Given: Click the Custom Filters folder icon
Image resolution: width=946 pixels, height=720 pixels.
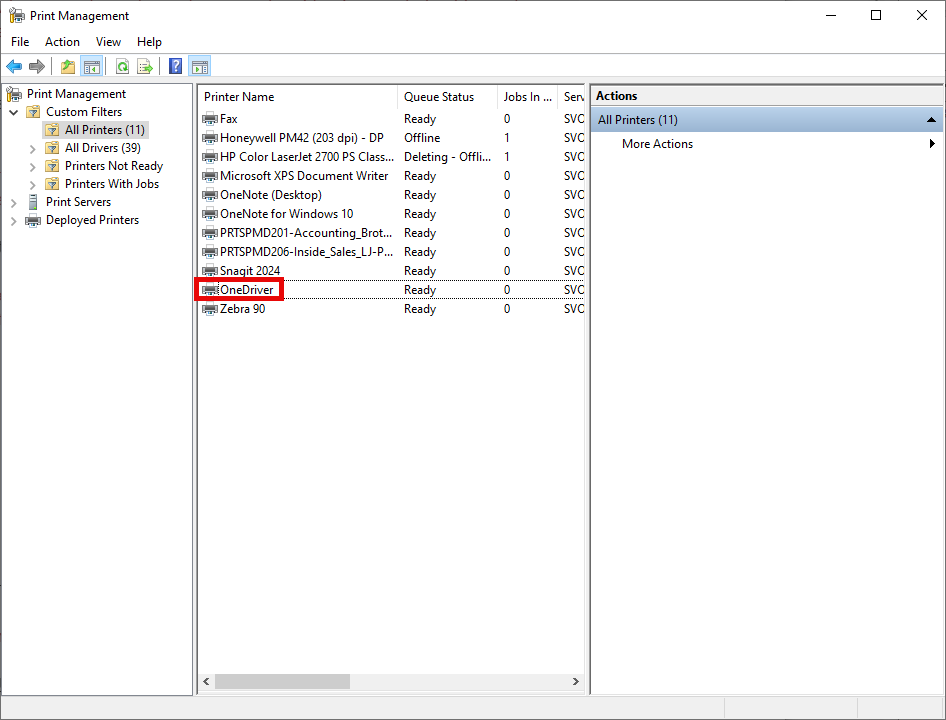Looking at the screenshot, I should pyautogui.click(x=34, y=112).
